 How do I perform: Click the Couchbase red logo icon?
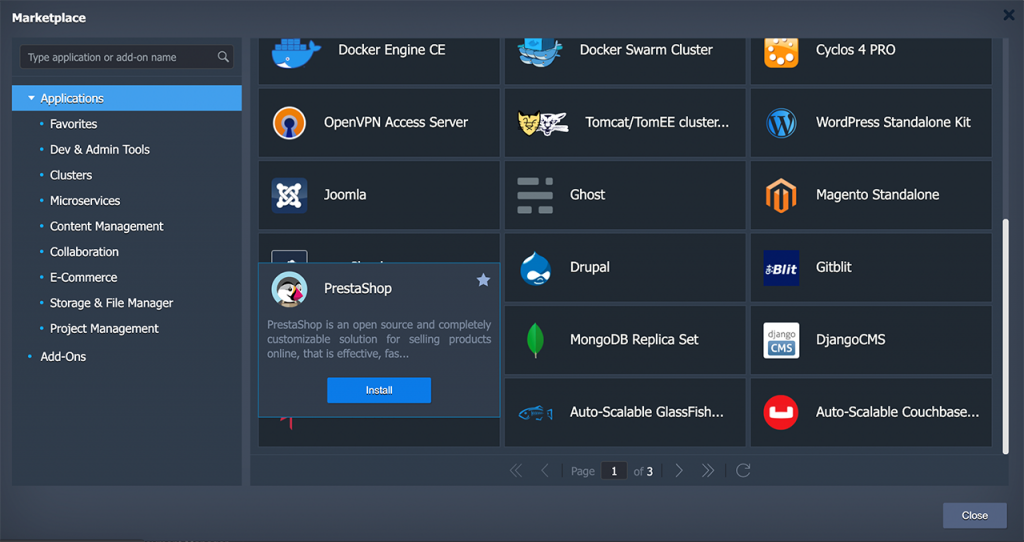click(x=781, y=413)
